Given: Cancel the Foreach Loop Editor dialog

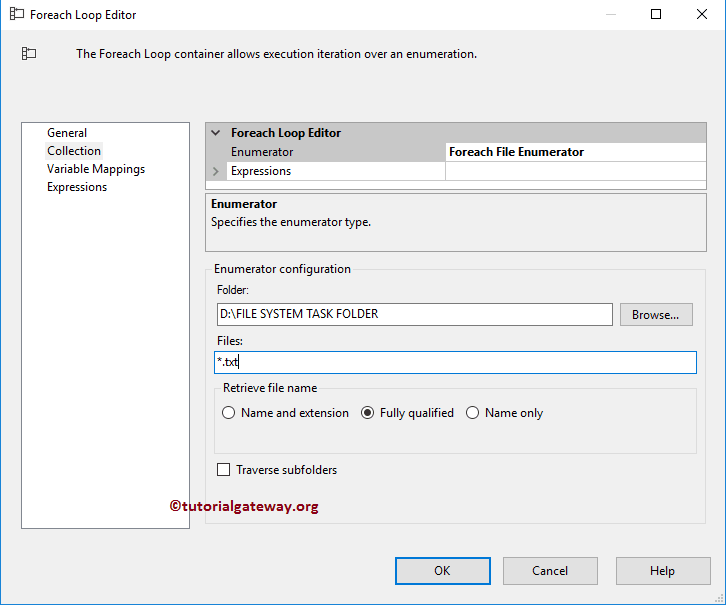Looking at the screenshot, I should (550, 571).
